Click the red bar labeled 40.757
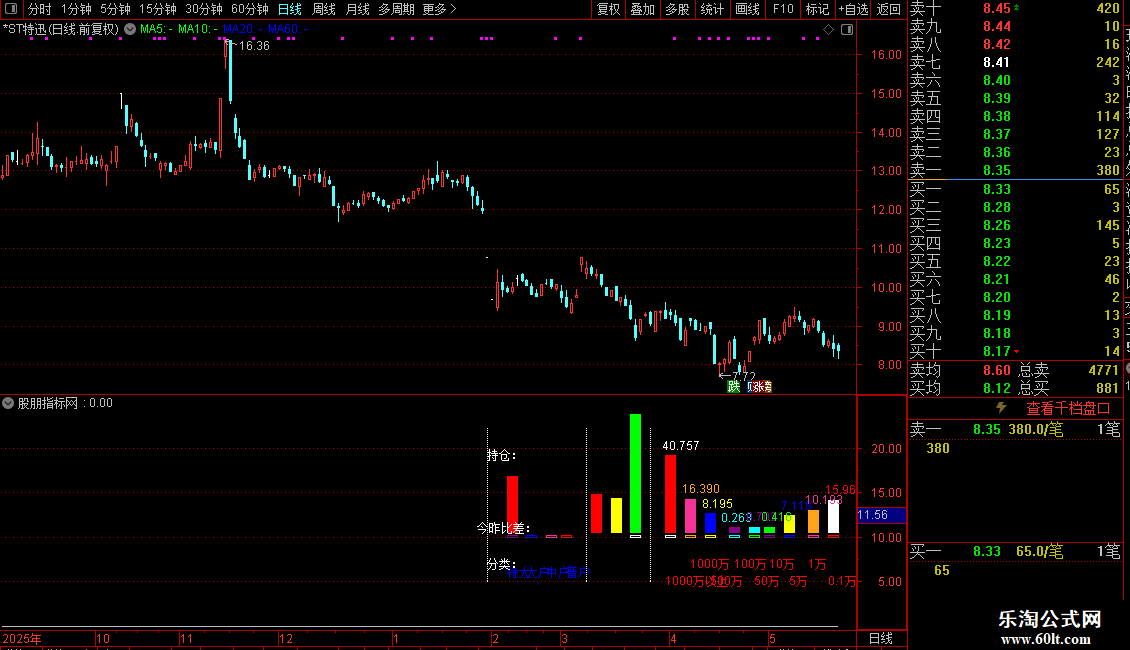This screenshot has height=650, width=1130. pos(670,494)
